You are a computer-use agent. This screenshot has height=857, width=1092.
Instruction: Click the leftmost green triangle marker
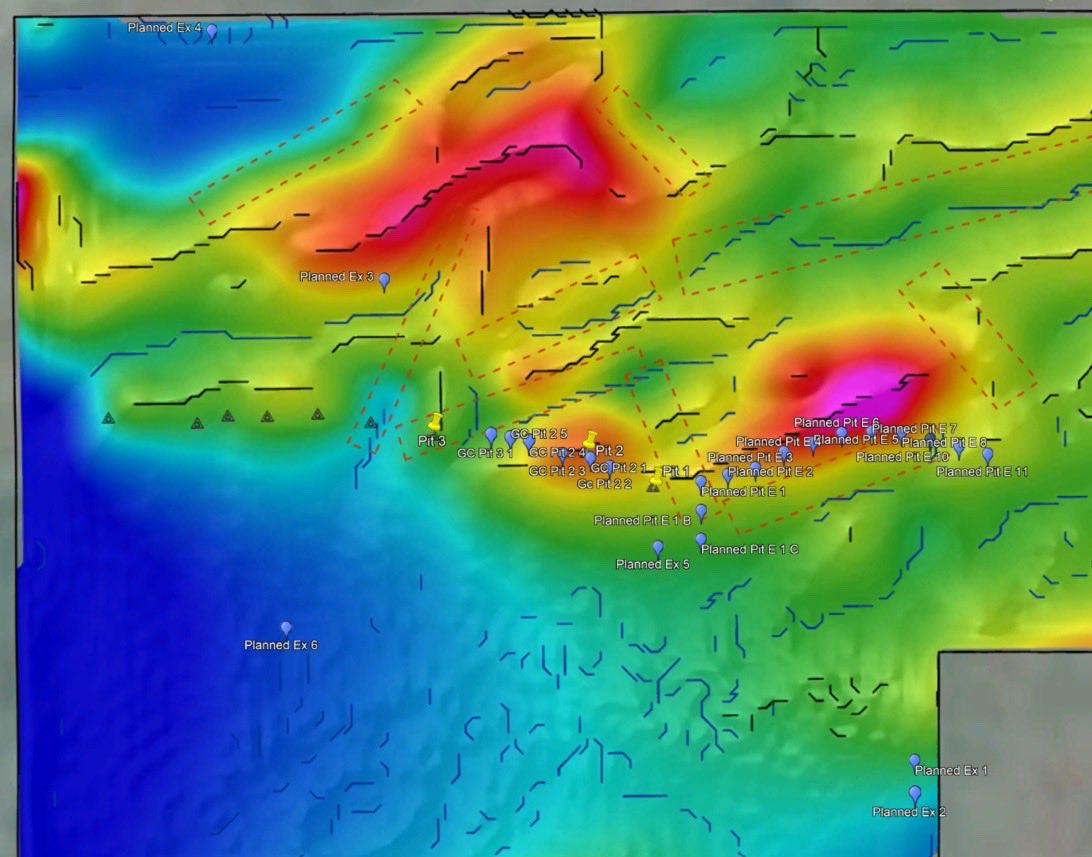point(108,418)
